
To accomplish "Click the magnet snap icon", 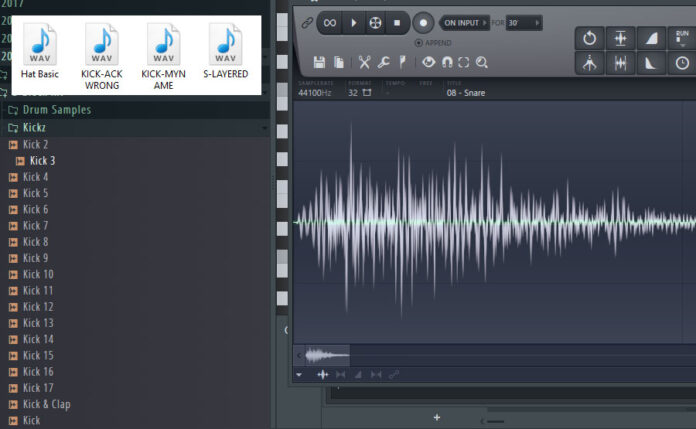I will point(447,62).
